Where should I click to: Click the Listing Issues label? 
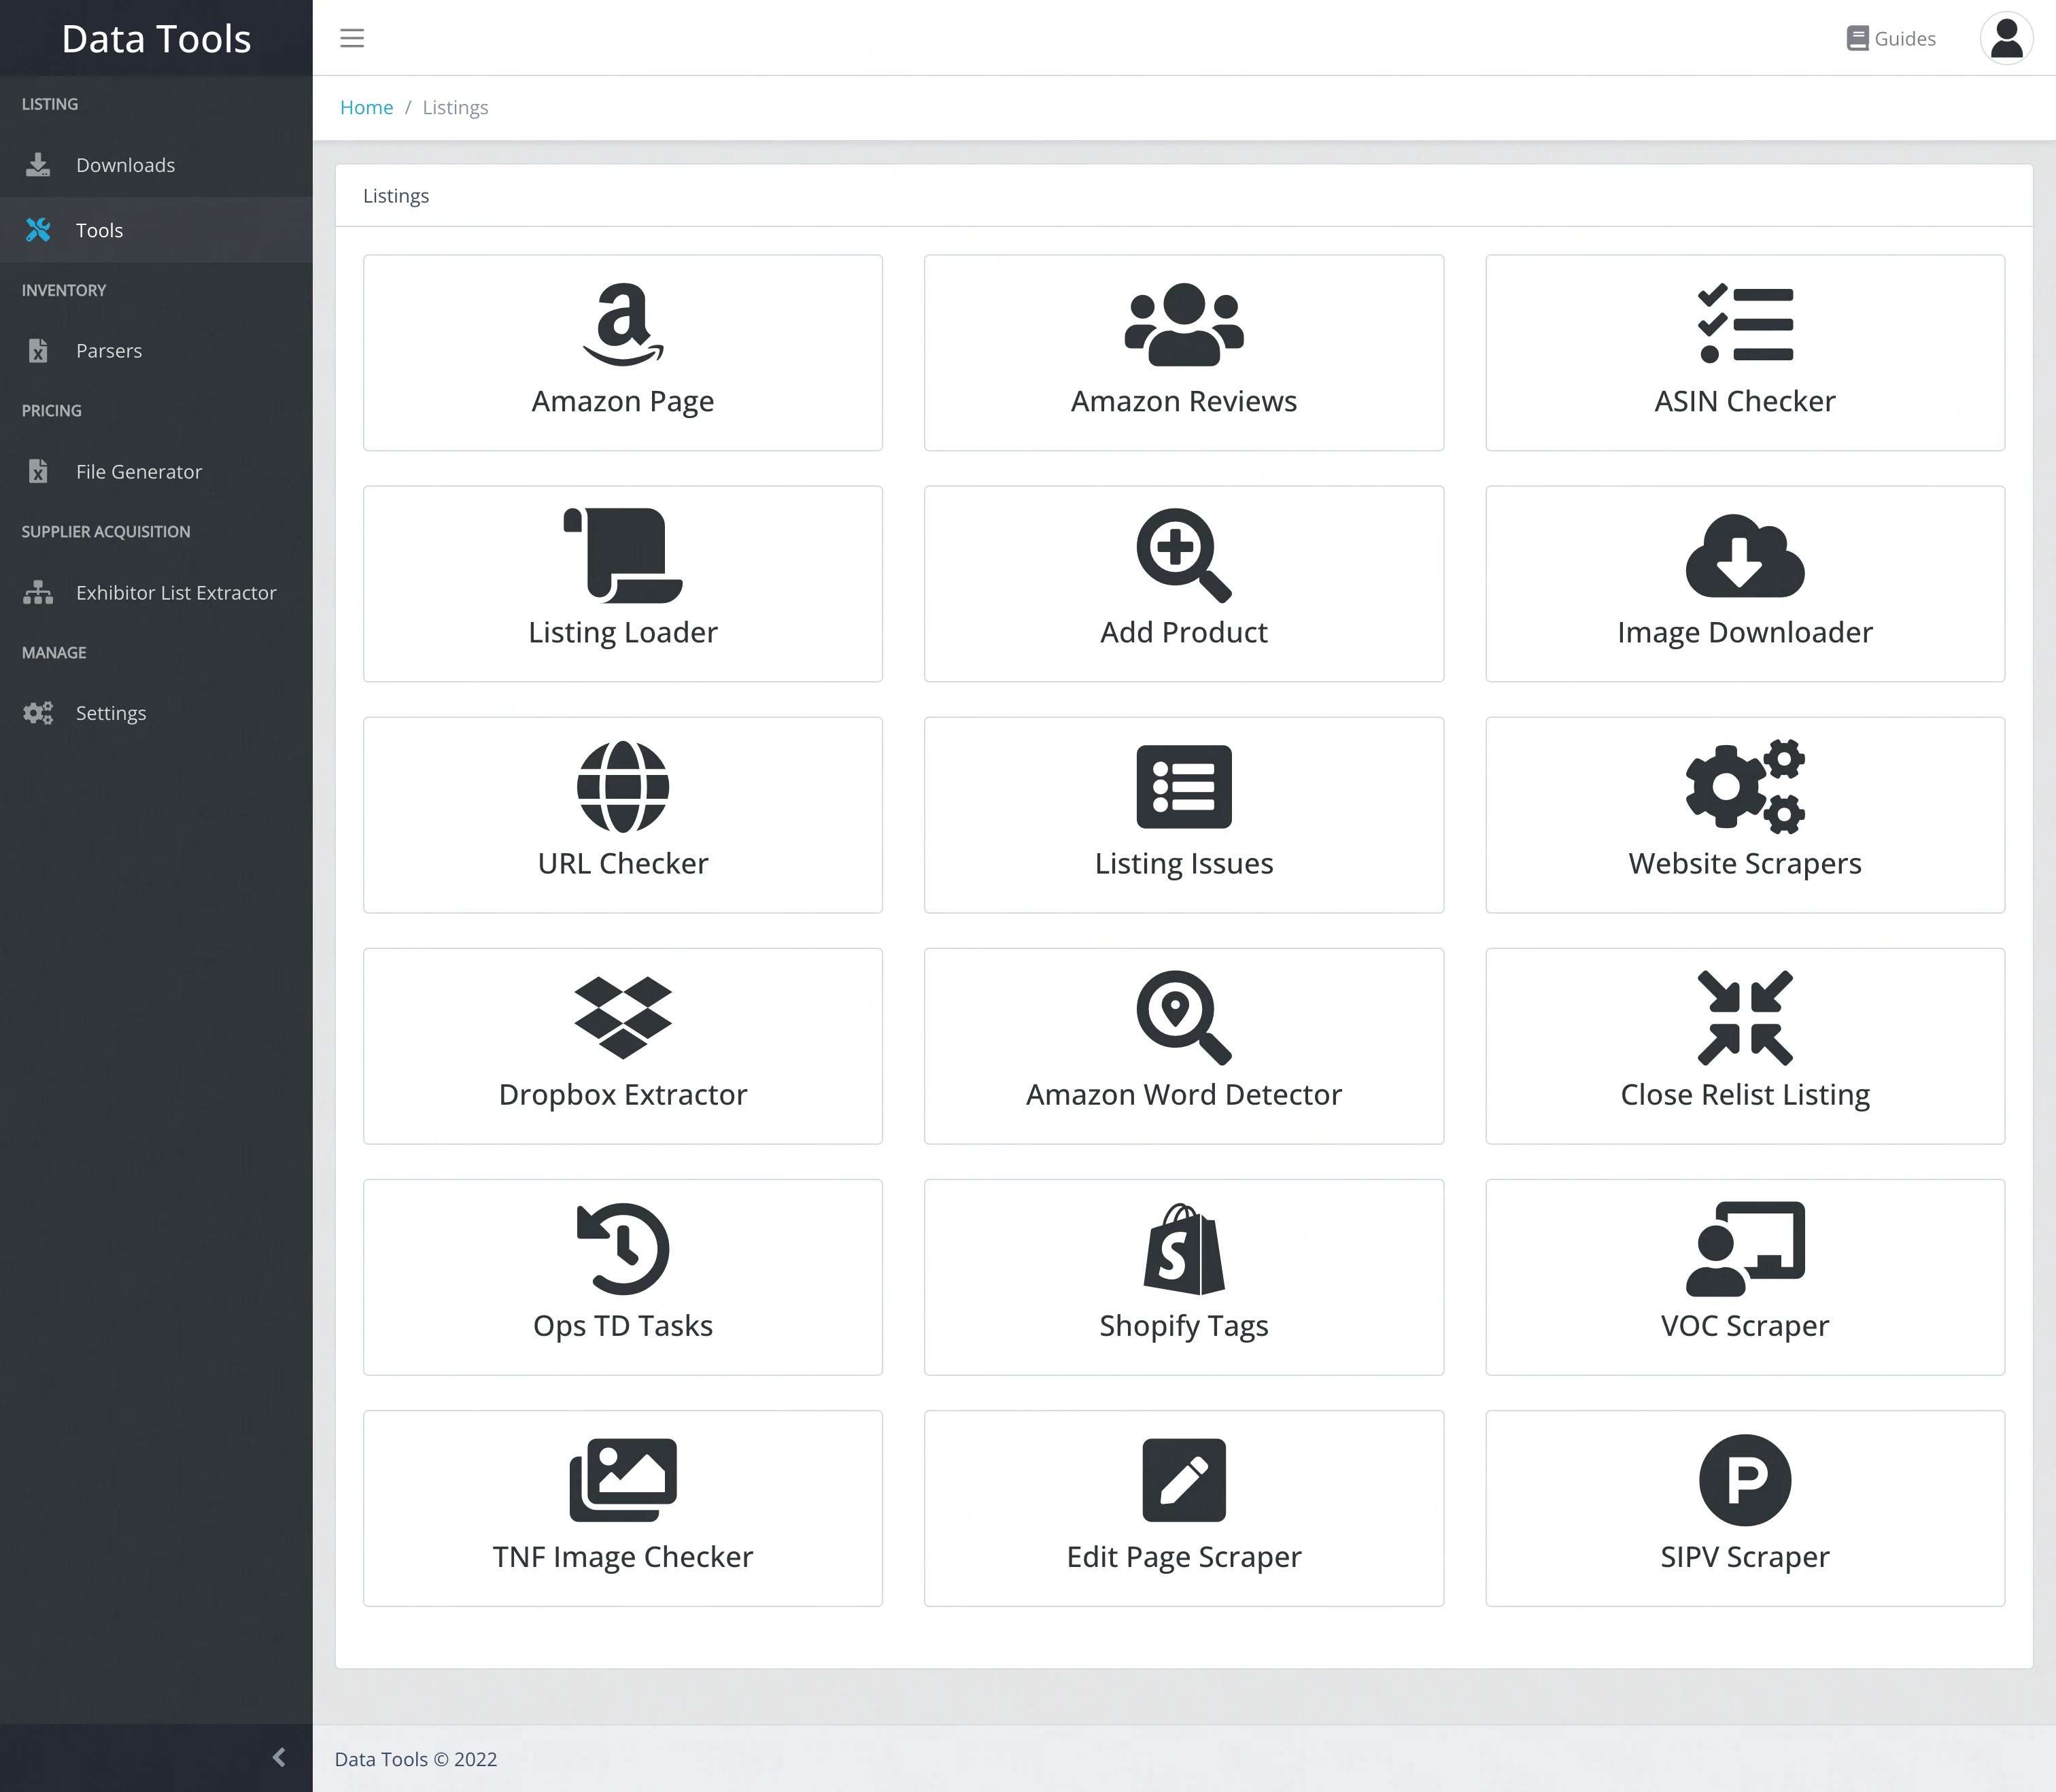(x=1184, y=863)
